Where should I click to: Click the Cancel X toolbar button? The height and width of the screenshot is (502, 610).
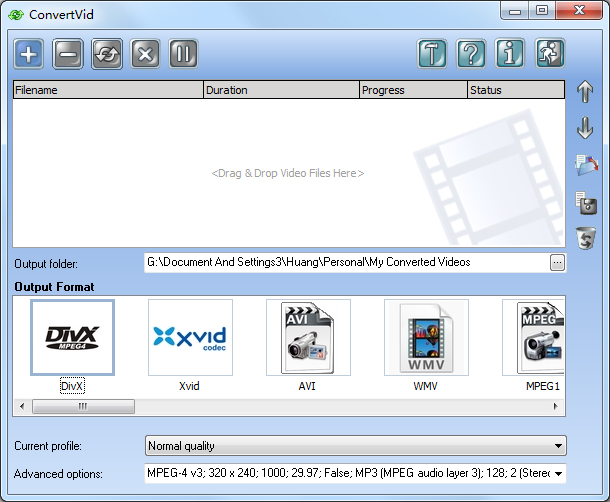146,54
